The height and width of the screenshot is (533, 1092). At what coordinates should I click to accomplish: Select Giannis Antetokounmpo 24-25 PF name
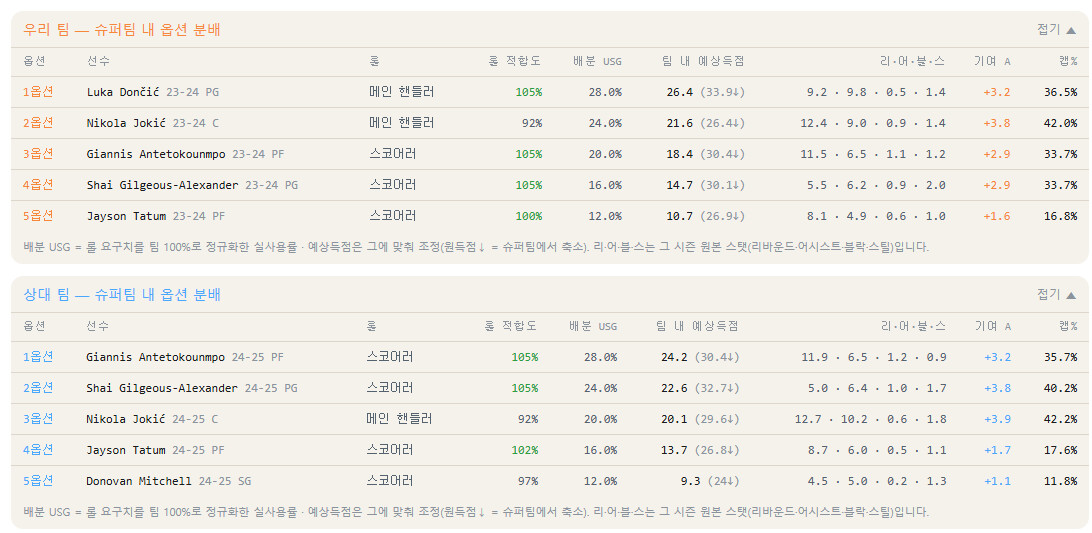click(185, 357)
